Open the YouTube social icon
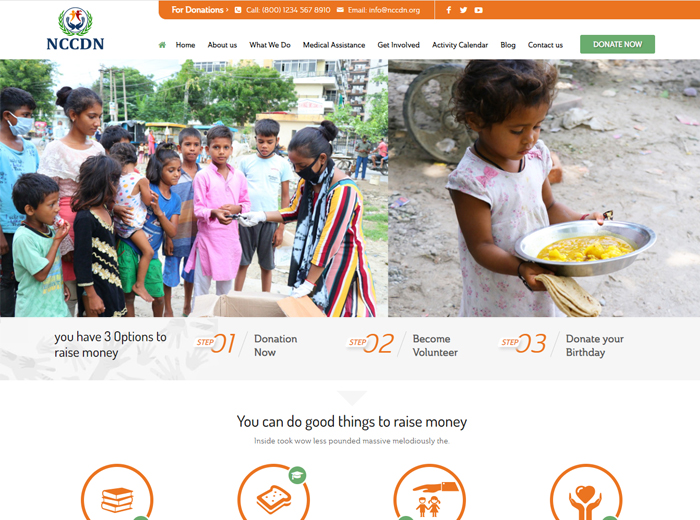Viewport: 700px width, 520px height. pos(478,10)
